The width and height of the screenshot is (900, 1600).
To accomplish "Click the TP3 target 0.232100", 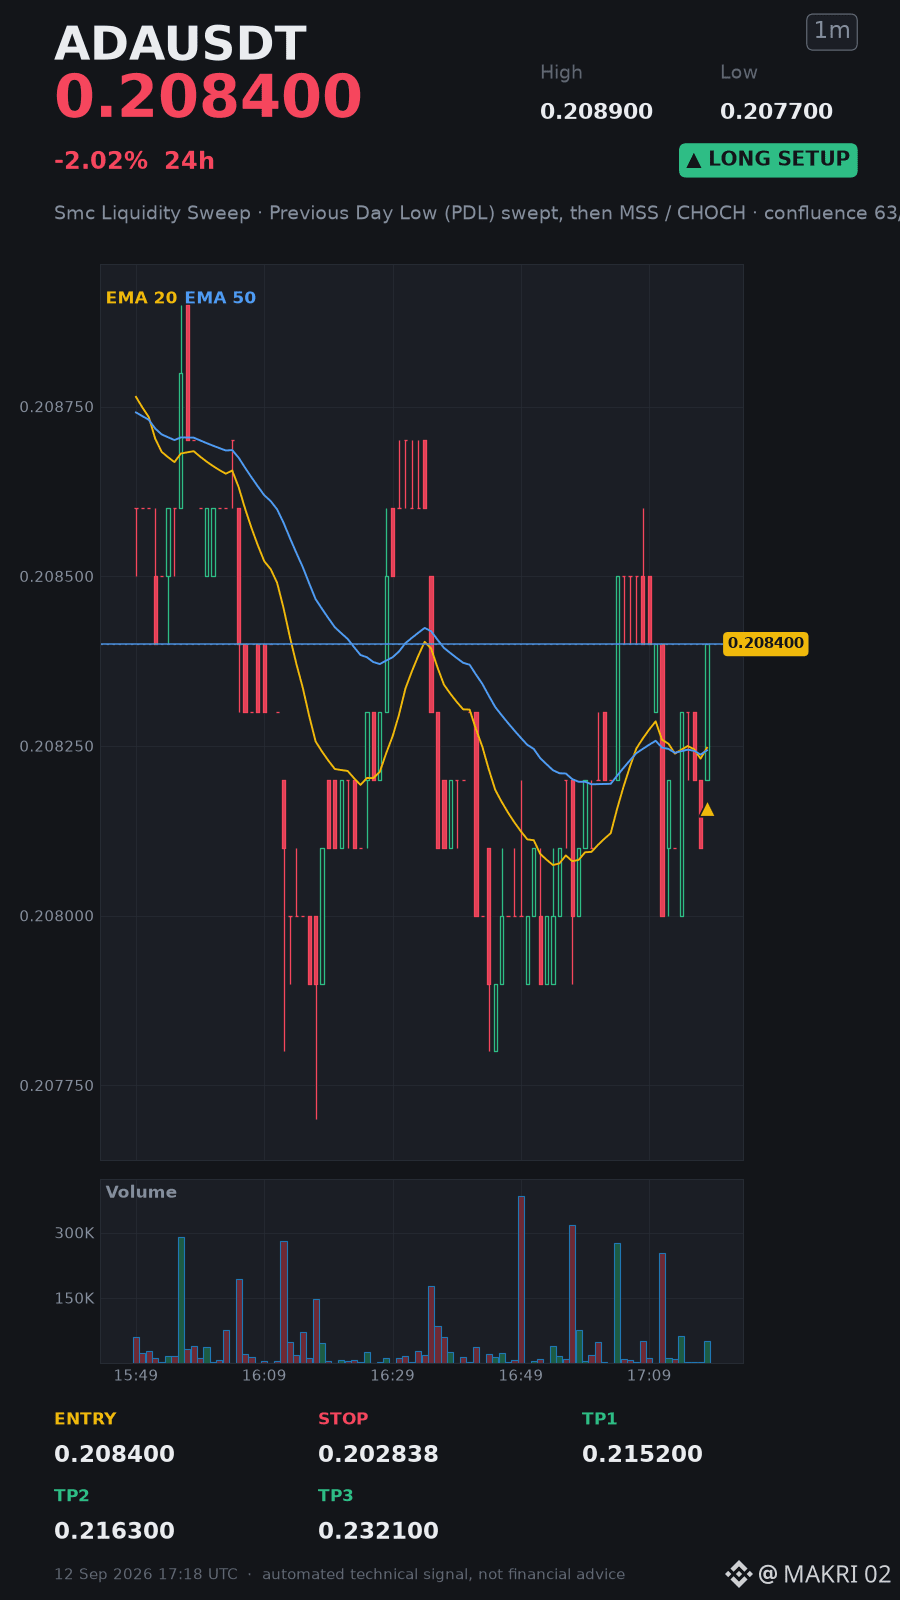I will pyautogui.click(x=378, y=1531).
